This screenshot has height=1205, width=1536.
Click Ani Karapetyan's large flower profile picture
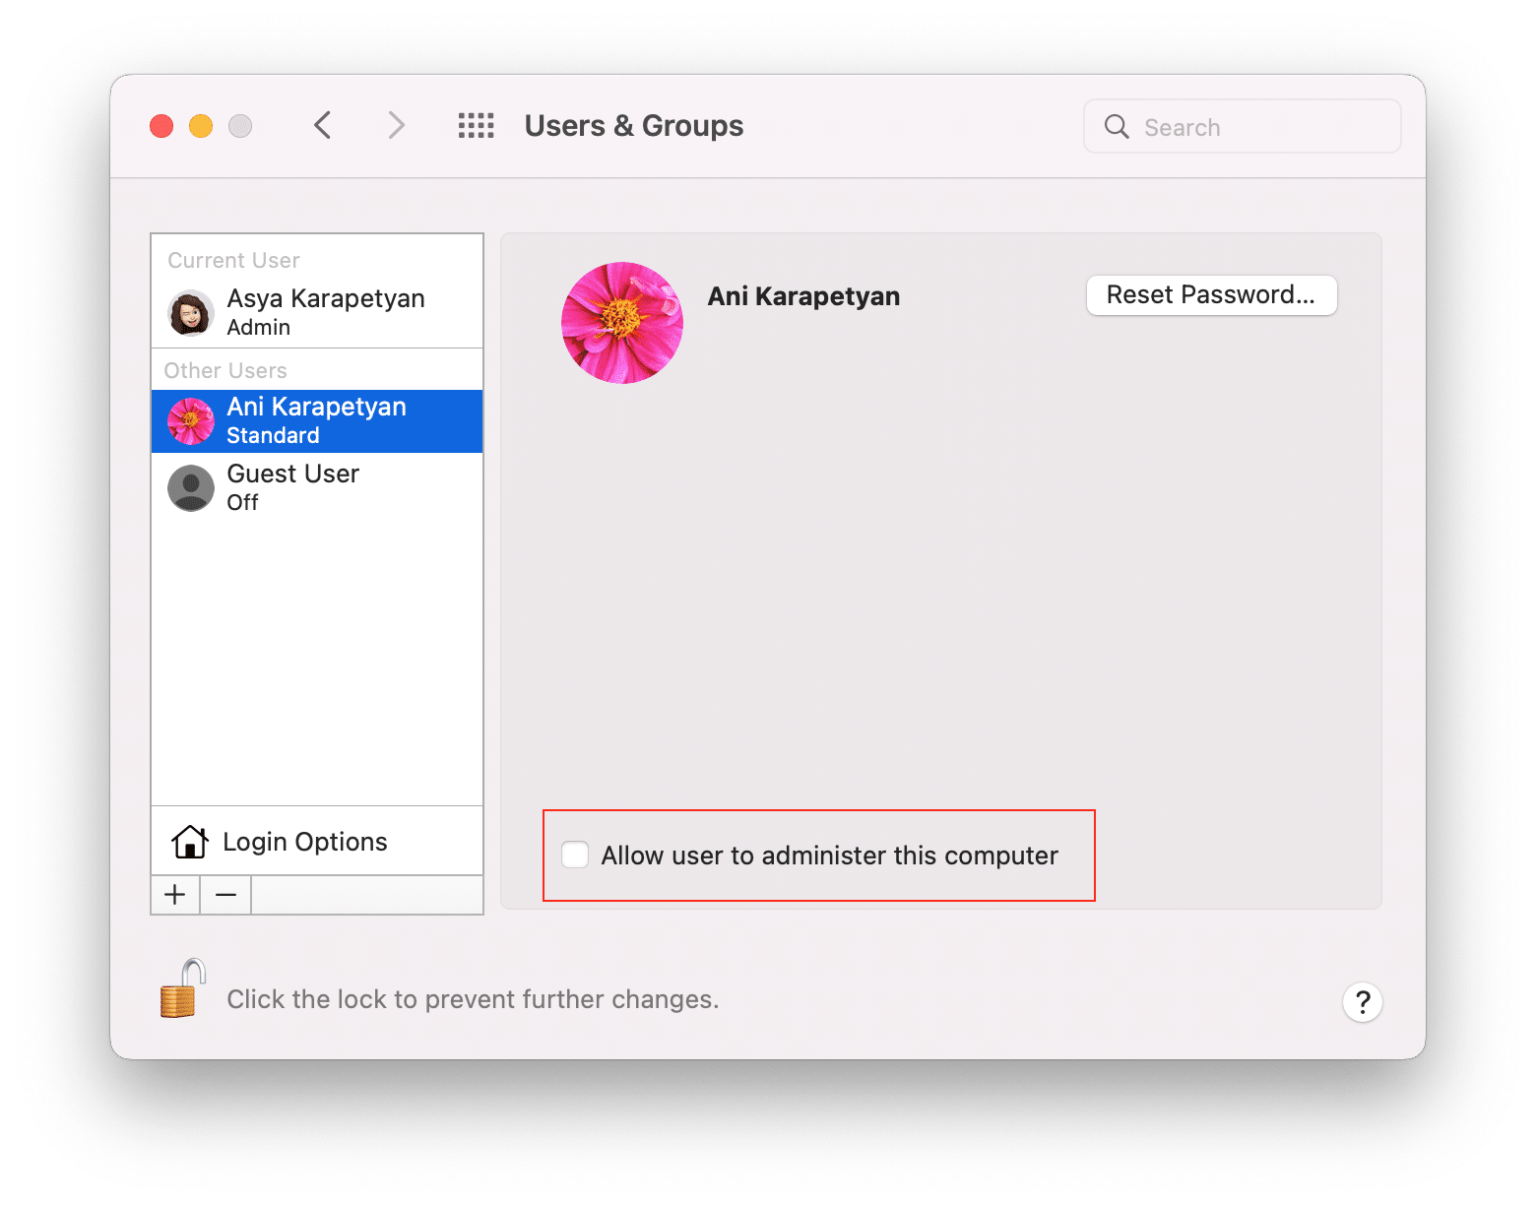(x=622, y=323)
